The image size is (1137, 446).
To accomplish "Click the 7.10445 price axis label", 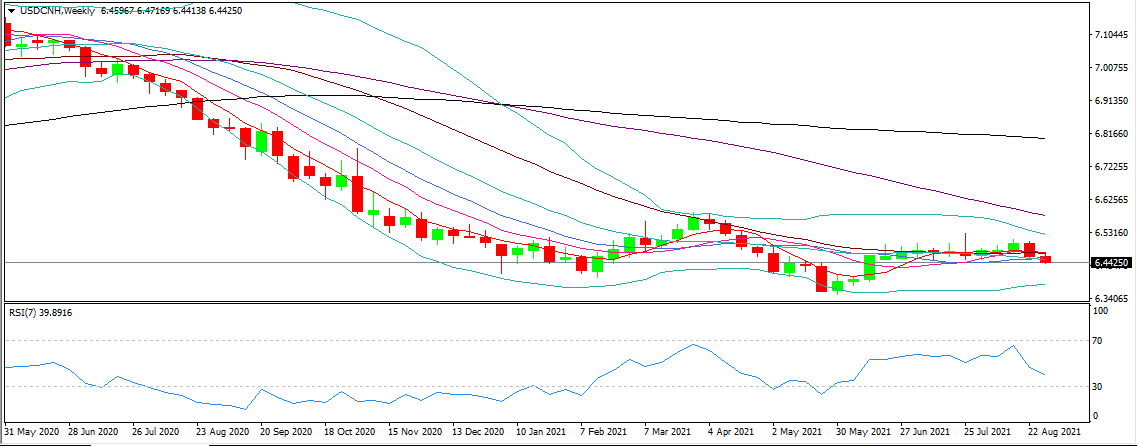I will [x=1112, y=35].
